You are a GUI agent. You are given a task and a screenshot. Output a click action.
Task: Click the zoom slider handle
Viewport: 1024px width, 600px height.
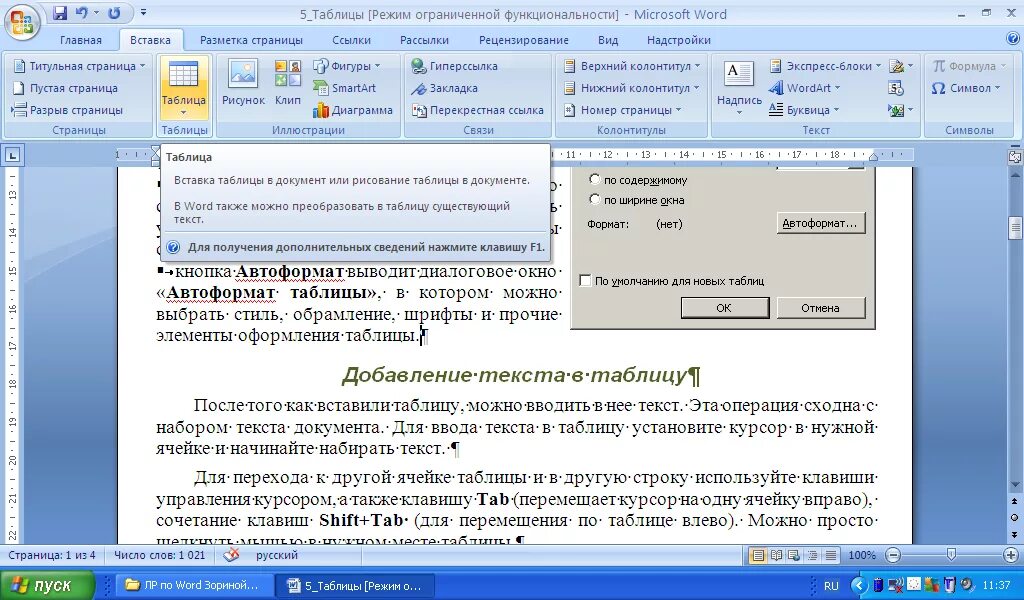click(x=952, y=555)
